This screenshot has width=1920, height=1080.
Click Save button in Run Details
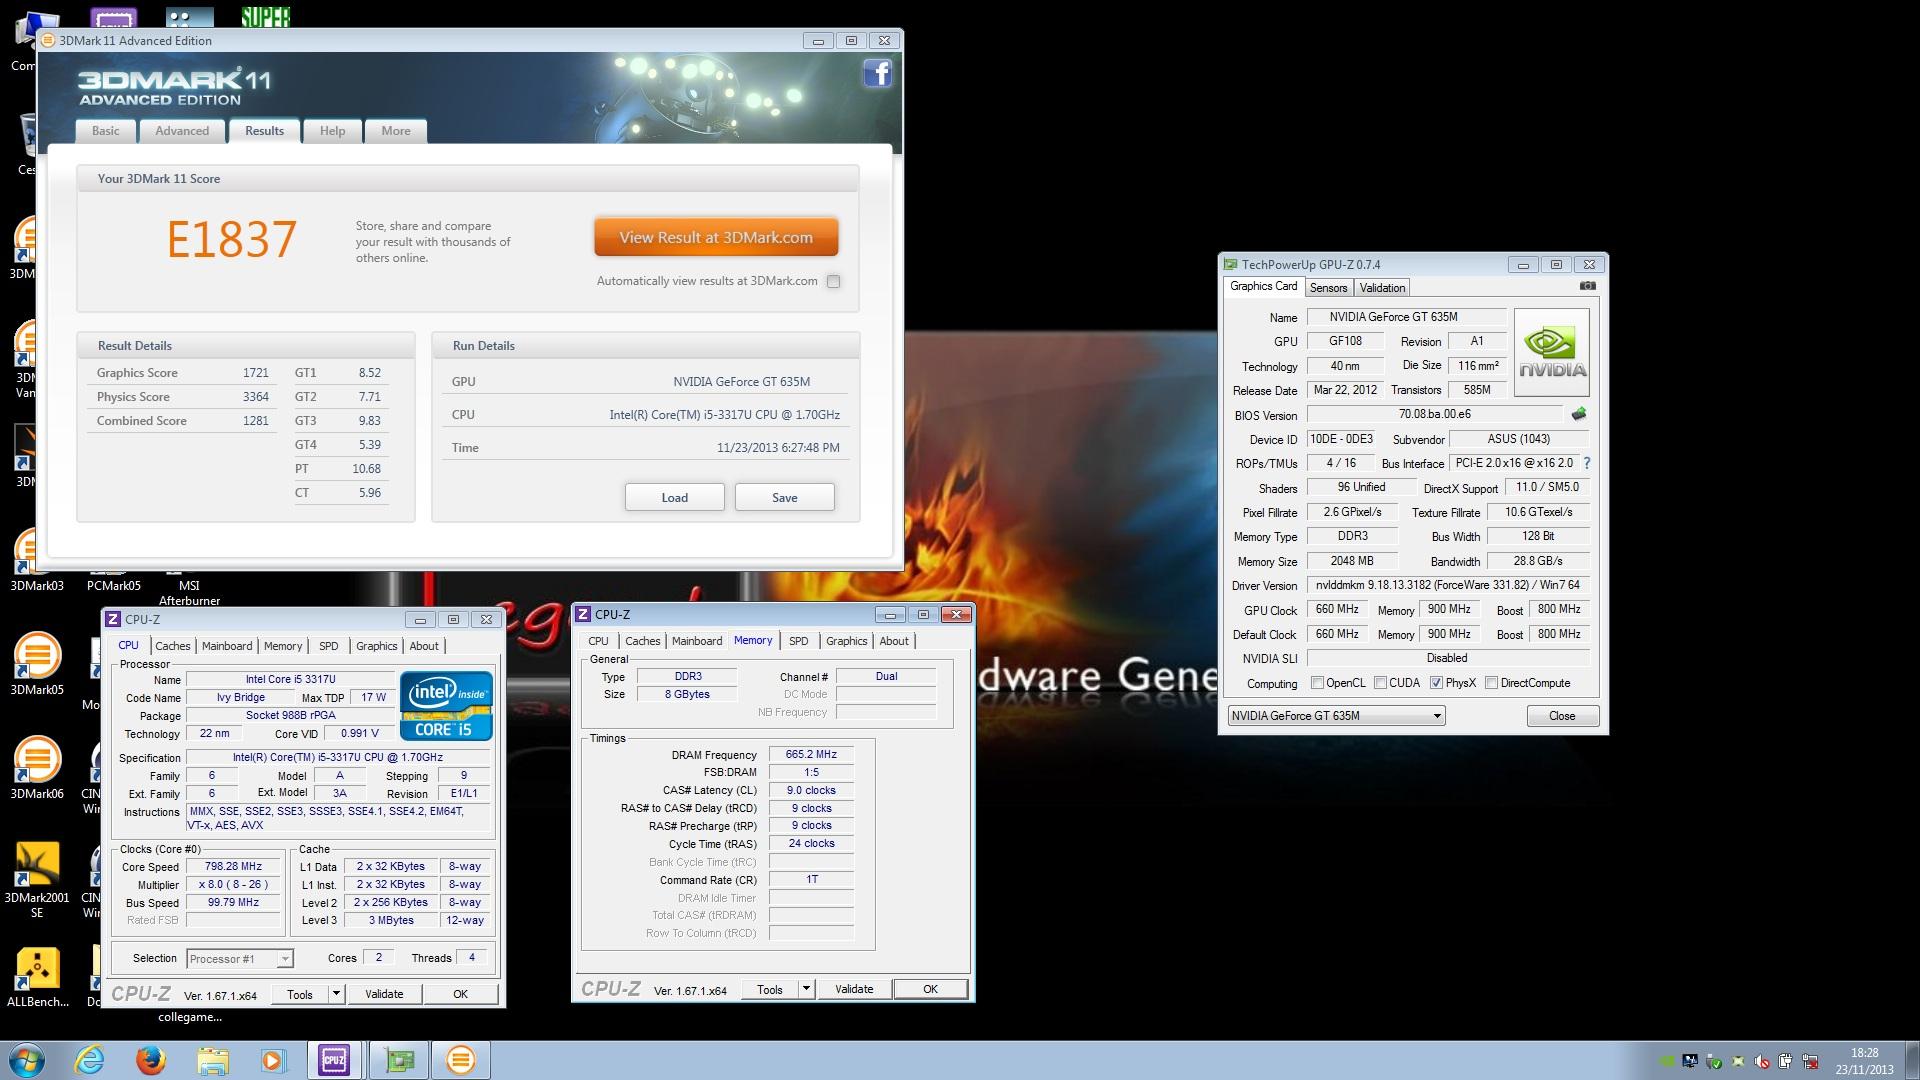point(785,498)
